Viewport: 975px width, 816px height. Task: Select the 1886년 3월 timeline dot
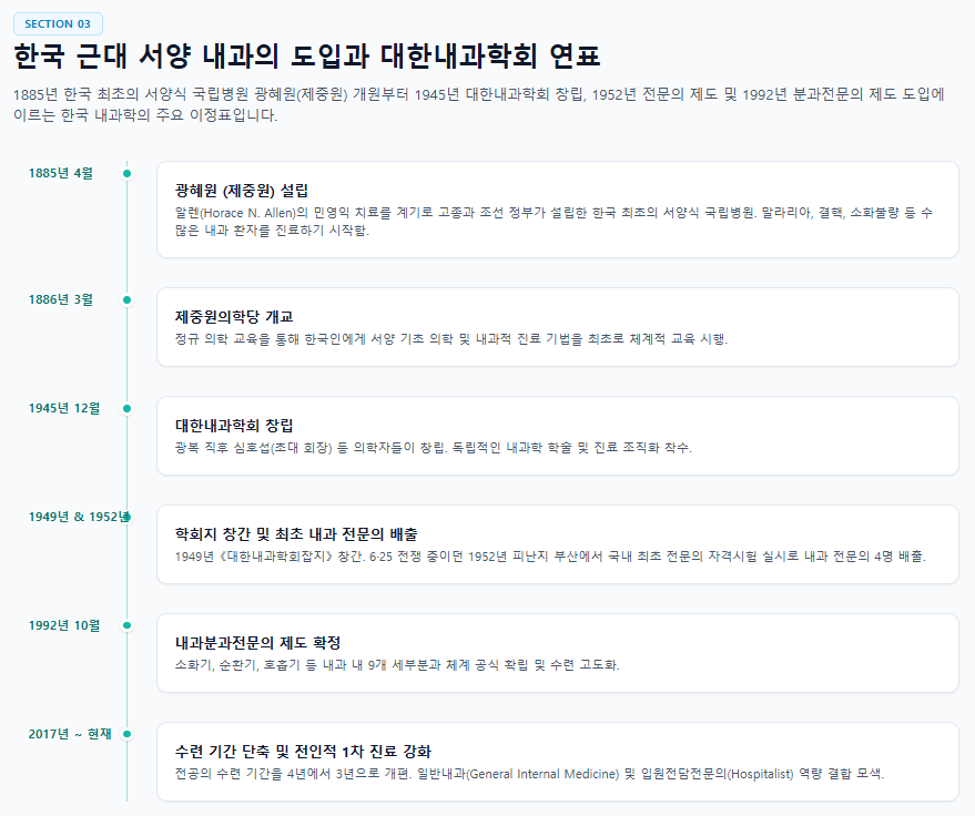(127, 300)
